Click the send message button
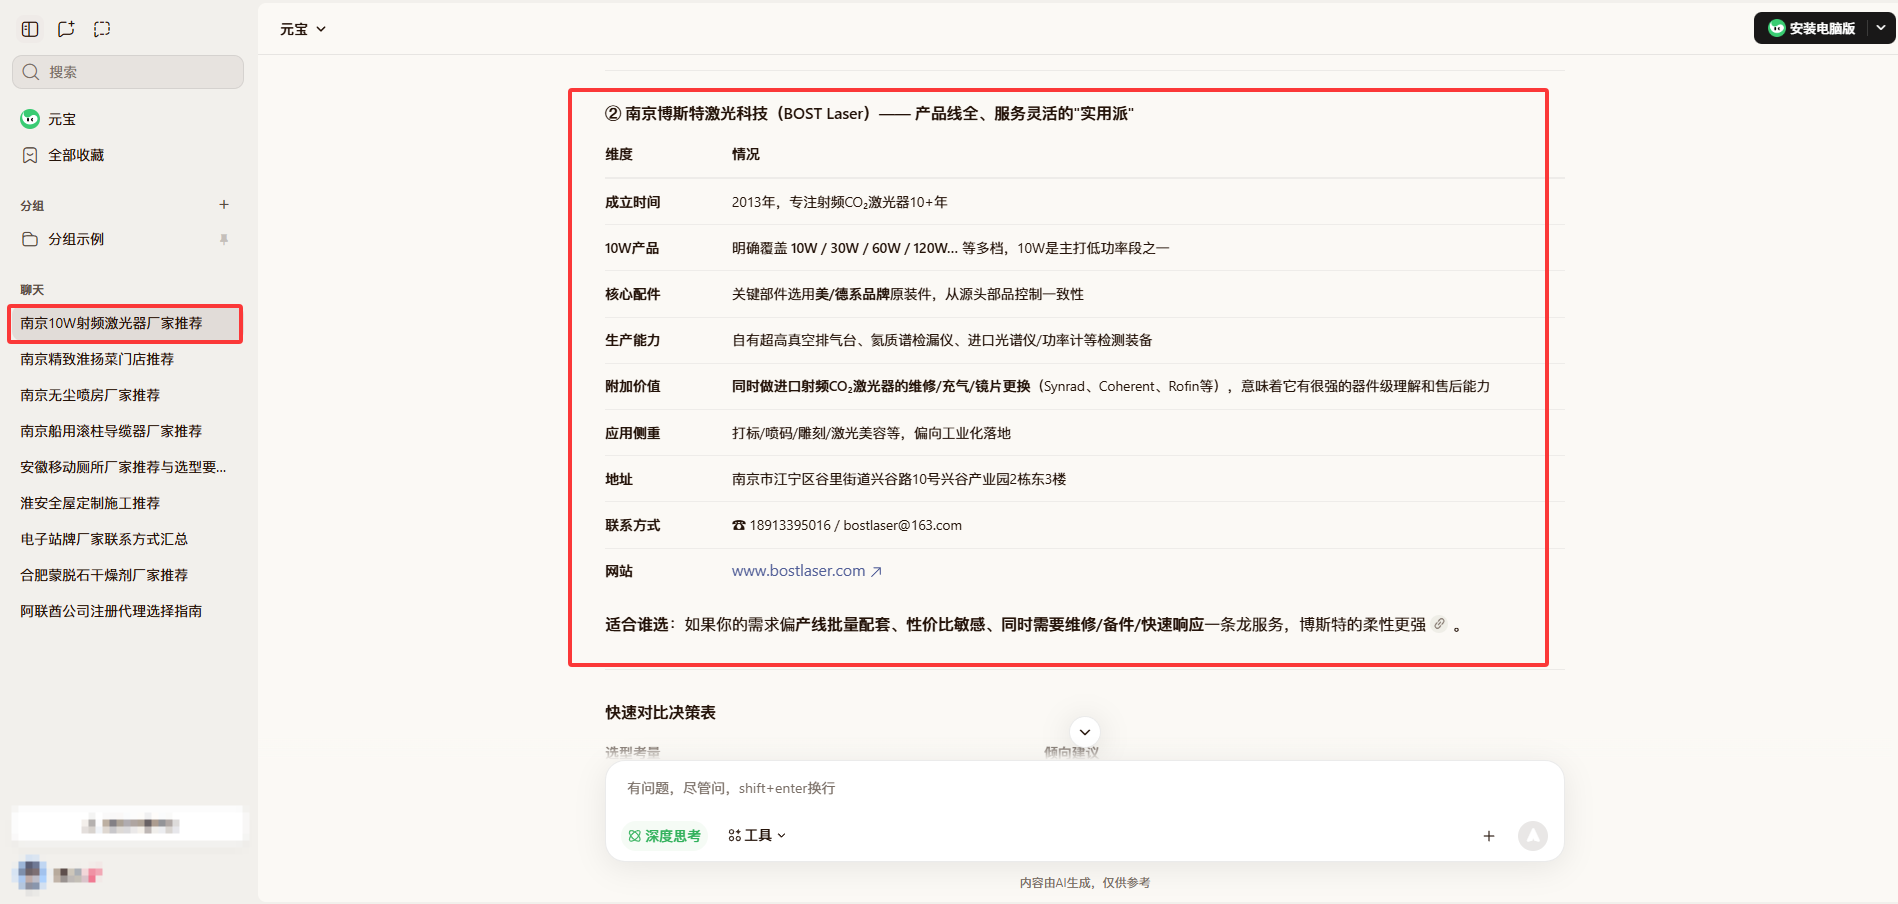The height and width of the screenshot is (904, 1898). tap(1532, 836)
